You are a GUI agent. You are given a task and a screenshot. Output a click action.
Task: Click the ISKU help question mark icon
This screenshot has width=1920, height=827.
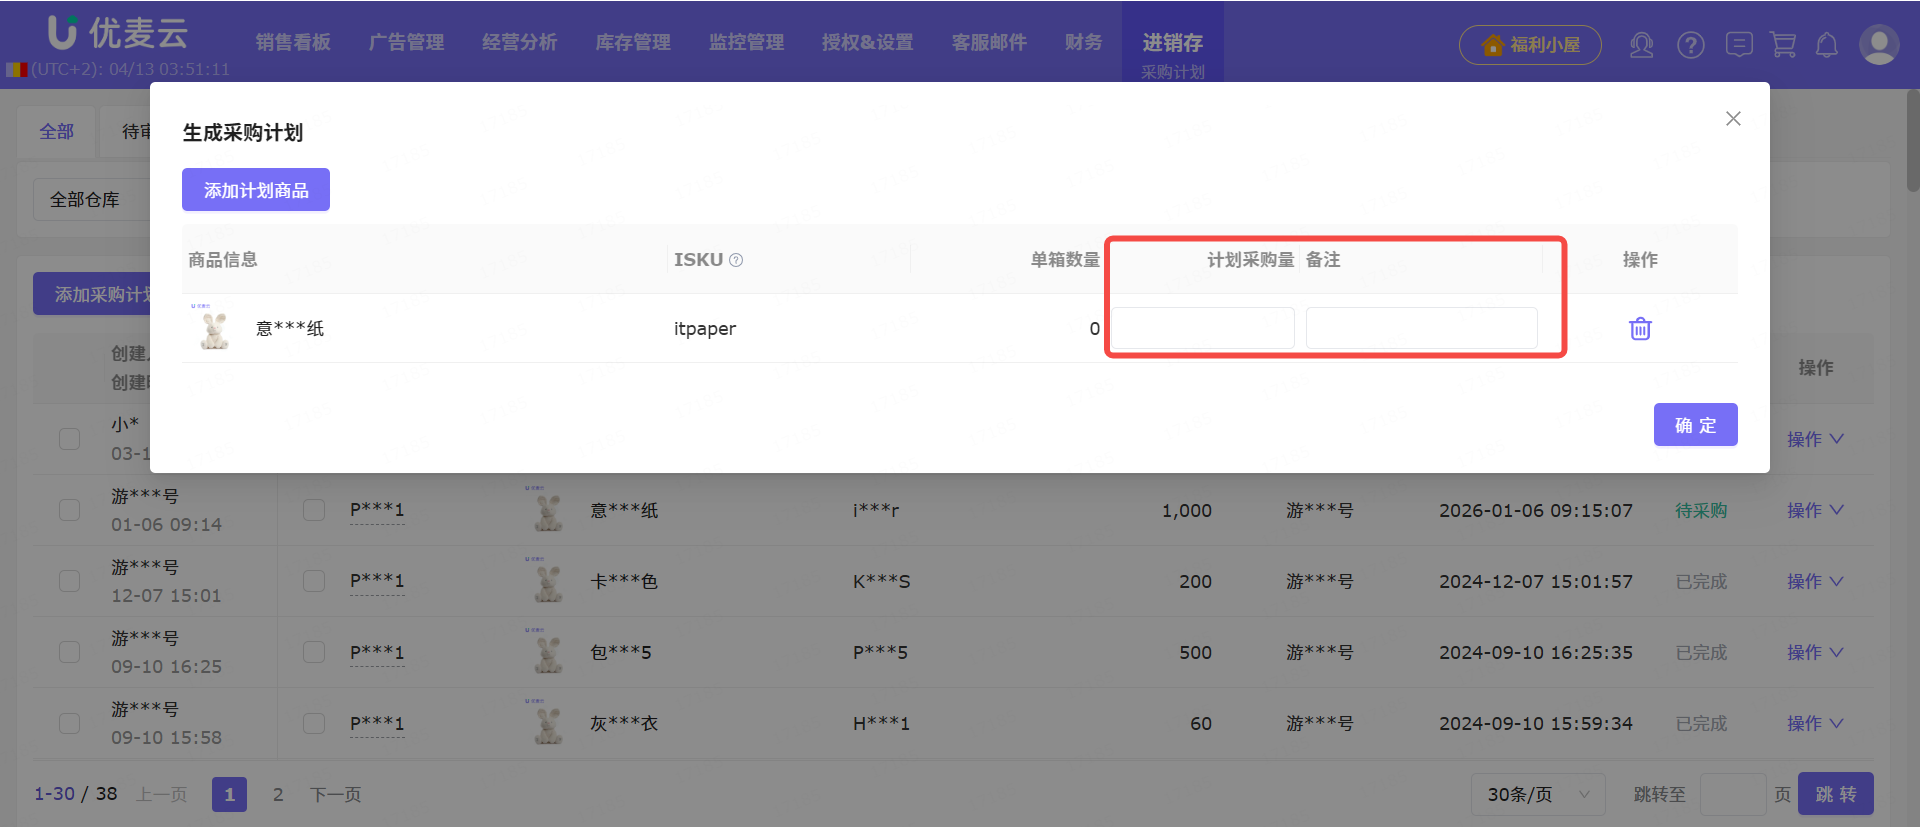(x=736, y=260)
